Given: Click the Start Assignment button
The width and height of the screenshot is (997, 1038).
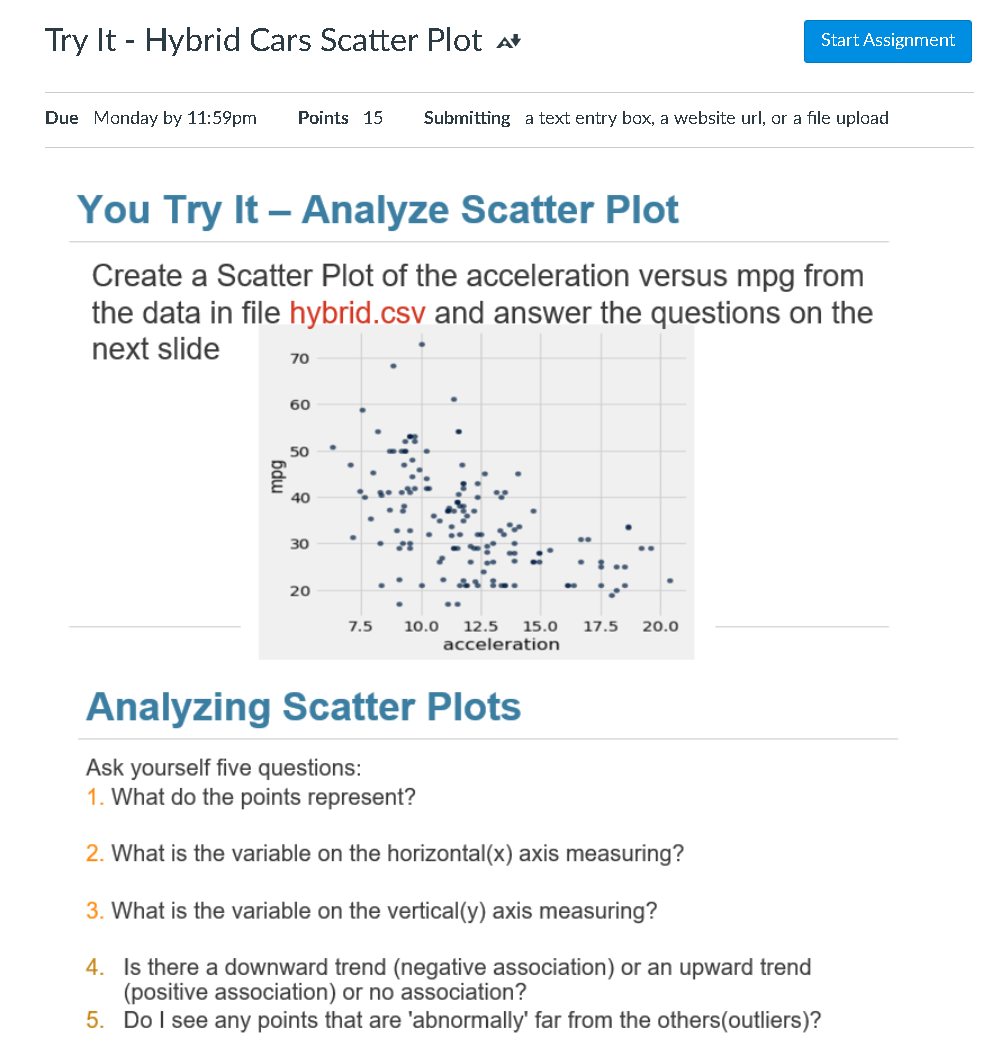Looking at the screenshot, I should (886, 41).
